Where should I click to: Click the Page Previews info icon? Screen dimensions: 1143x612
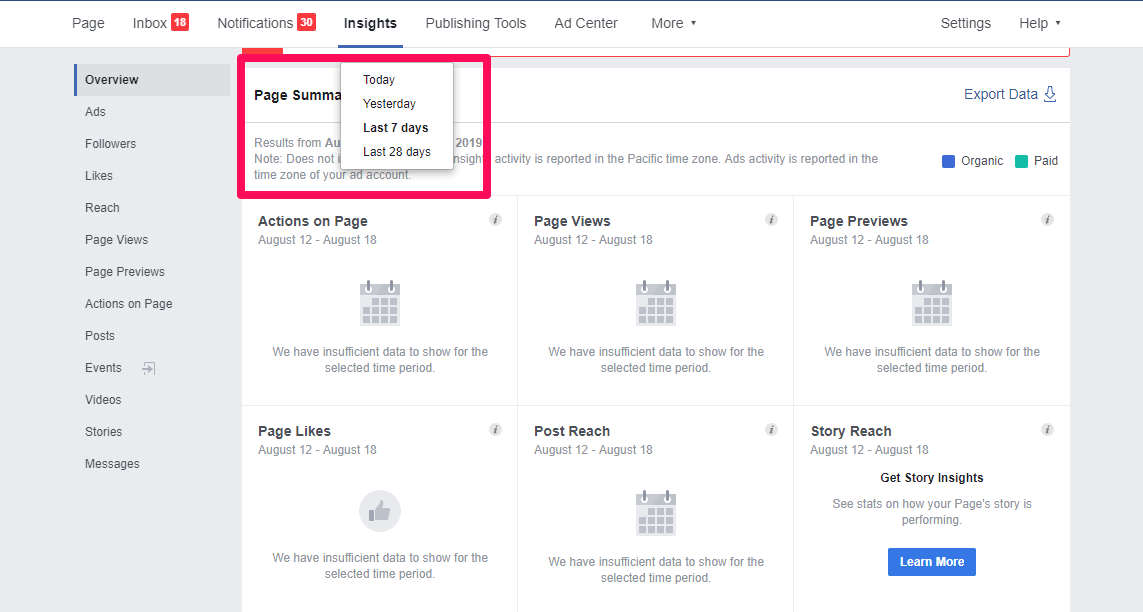(1047, 219)
